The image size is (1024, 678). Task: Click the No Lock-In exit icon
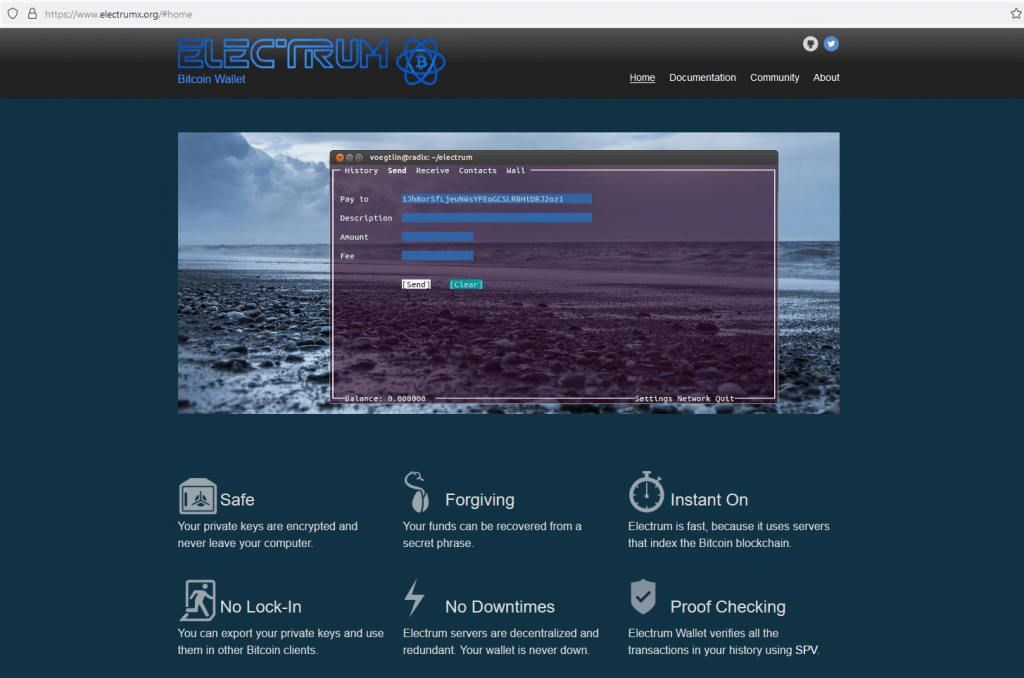point(197,600)
